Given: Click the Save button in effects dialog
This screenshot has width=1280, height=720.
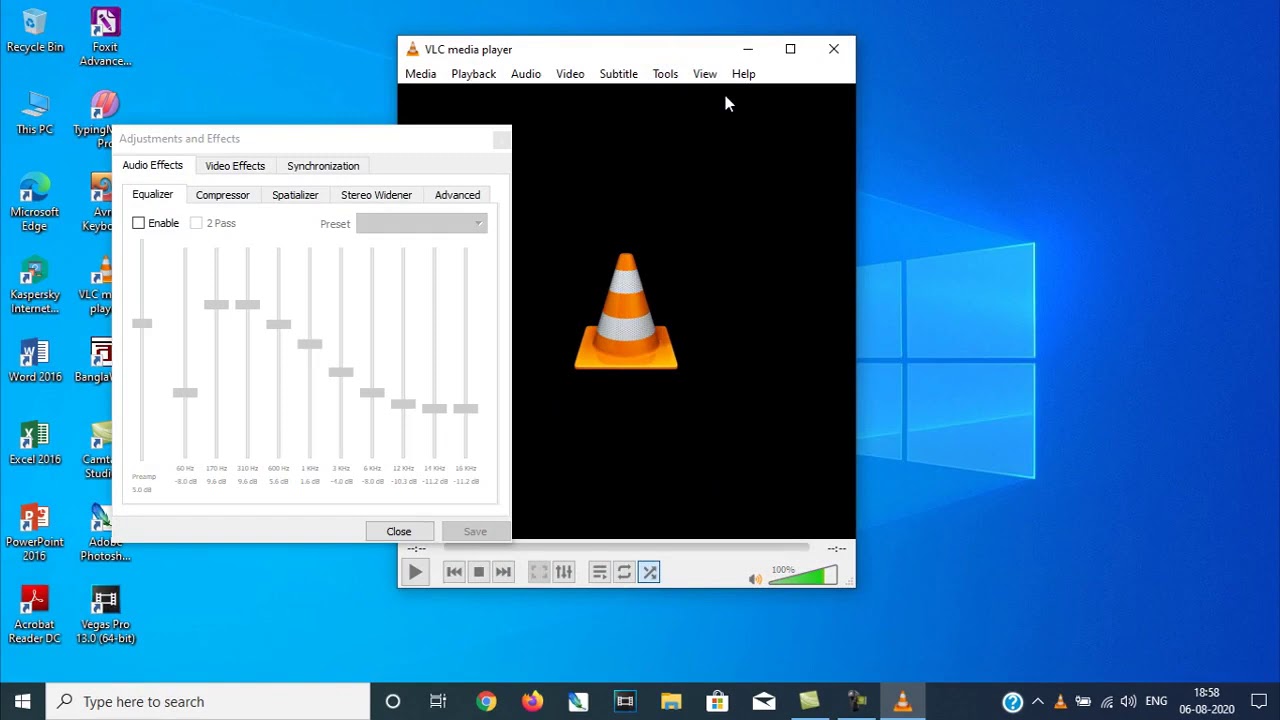Looking at the screenshot, I should 475,531.
